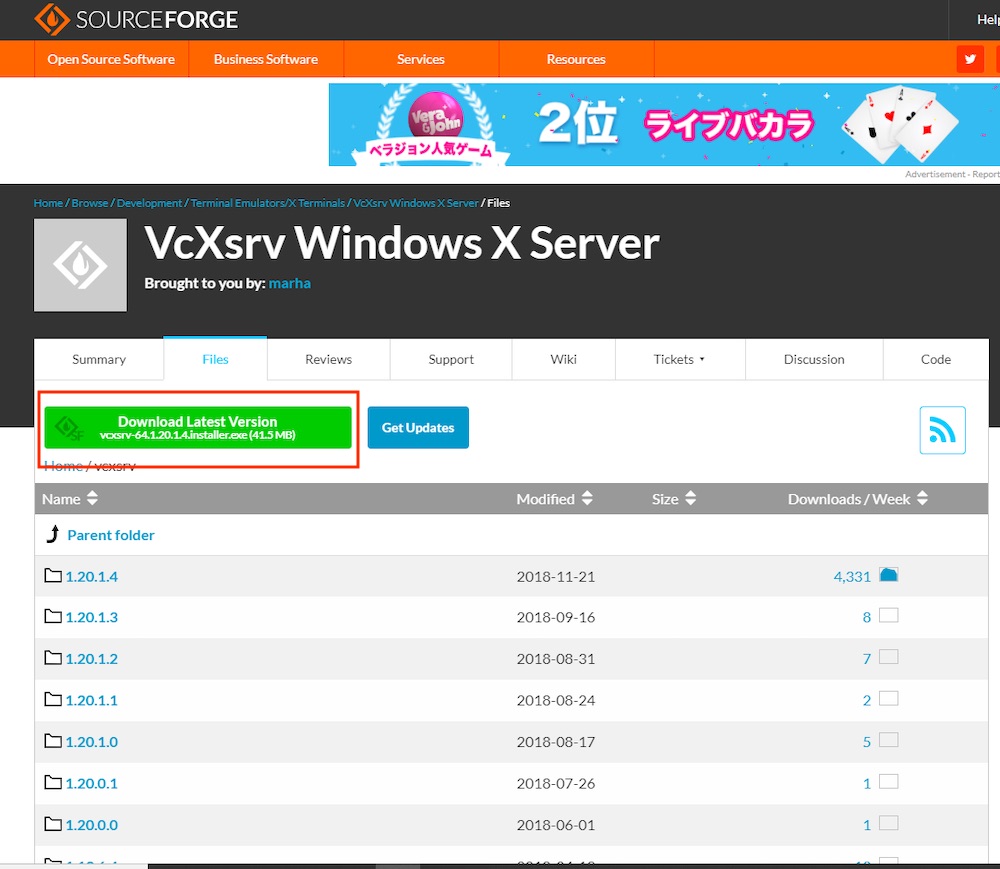Click downloads chart icon for 1.20.1.0

point(888,740)
